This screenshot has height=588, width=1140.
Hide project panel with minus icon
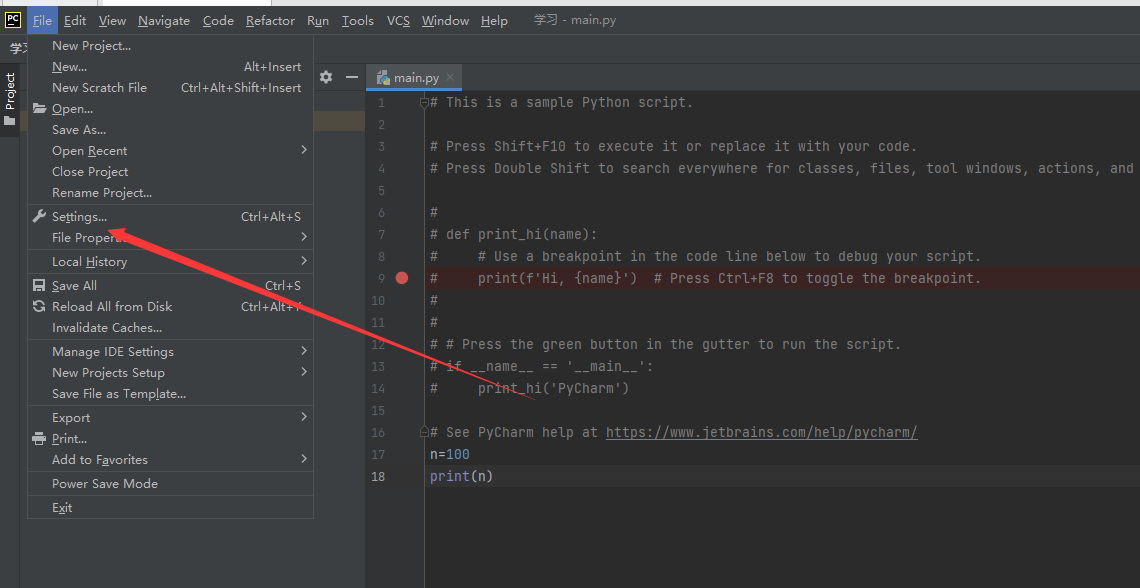pyautogui.click(x=352, y=77)
